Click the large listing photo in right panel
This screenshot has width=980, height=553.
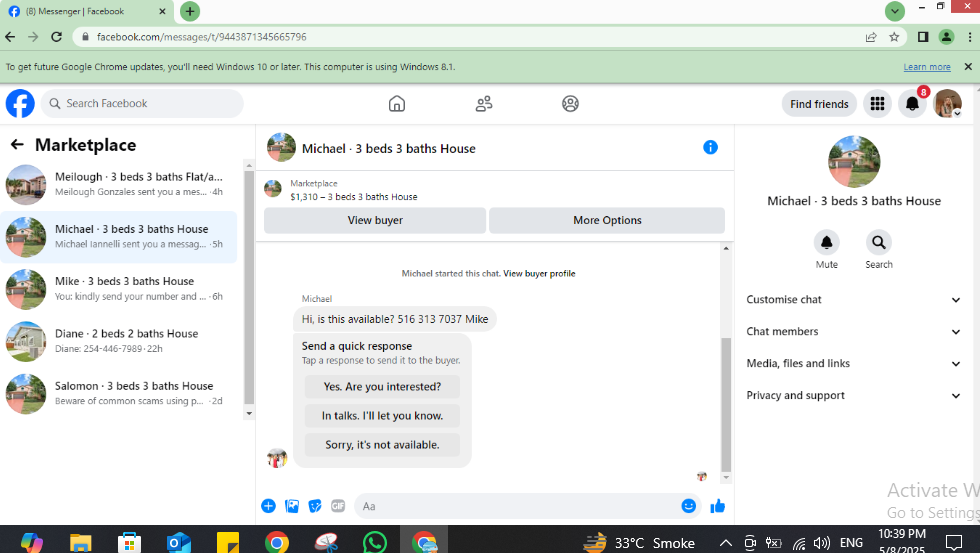coord(854,161)
